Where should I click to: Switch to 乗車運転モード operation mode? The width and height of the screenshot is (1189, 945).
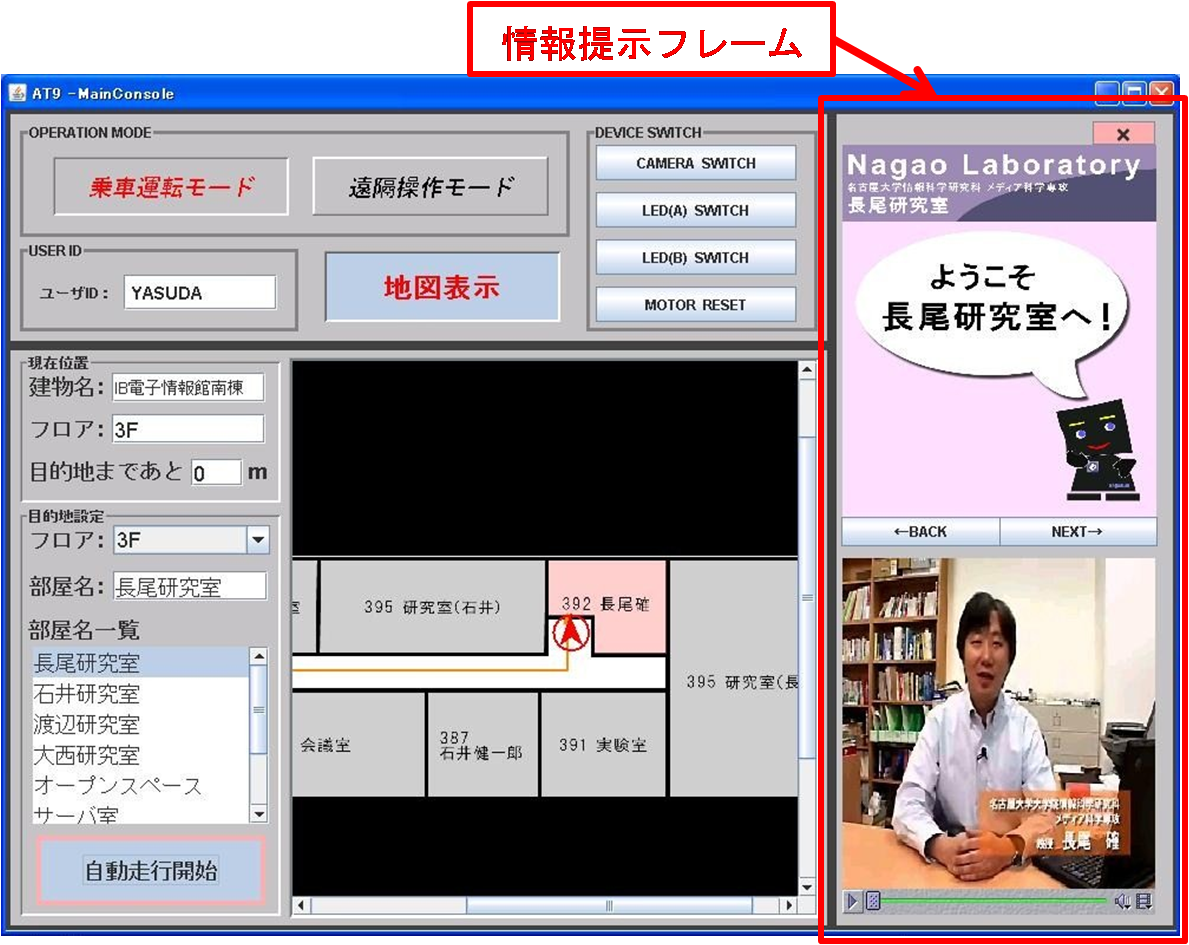(171, 187)
